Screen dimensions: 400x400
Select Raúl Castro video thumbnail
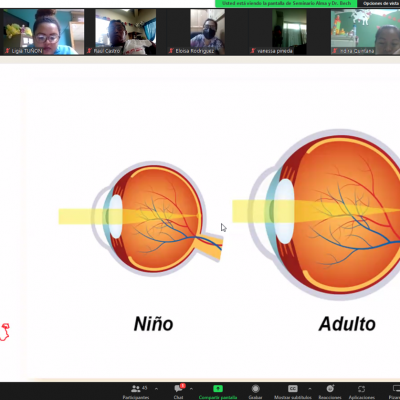pyautogui.click(x=125, y=32)
